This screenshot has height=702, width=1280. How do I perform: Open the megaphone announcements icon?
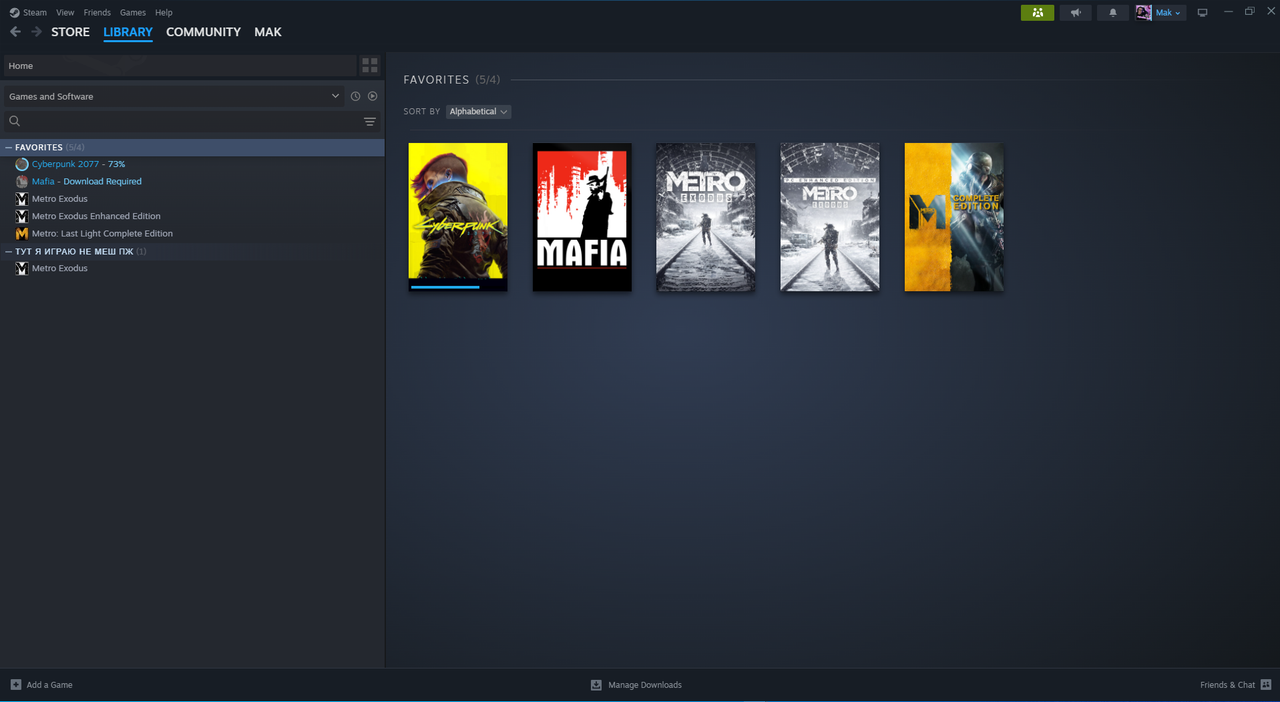point(1075,13)
